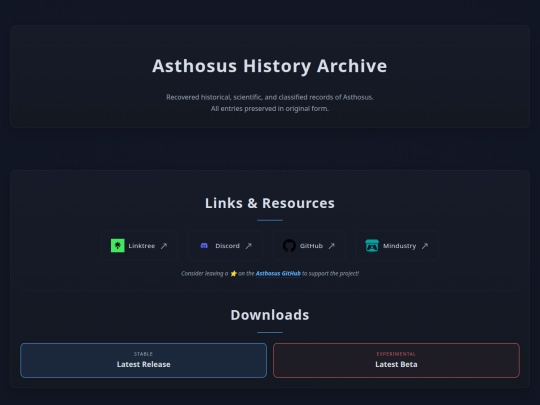The image size is (540, 405).
Task: Click the star emoji in the support note
Action: pos(233,273)
